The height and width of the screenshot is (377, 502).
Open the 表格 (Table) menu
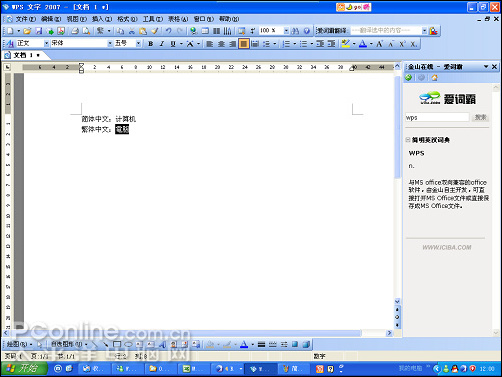(x=178, y=19)
